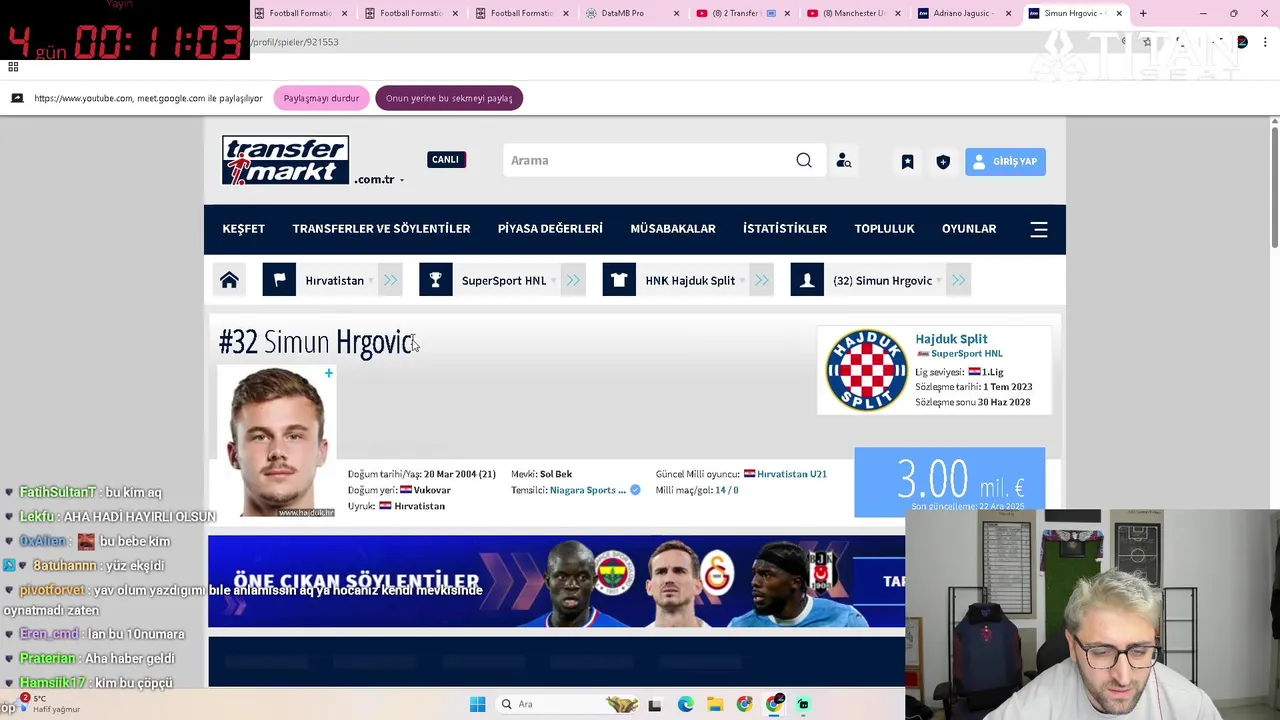Close the DataMB Pro tab
This screenshot has height=720, width=1280.
(677, 13)
